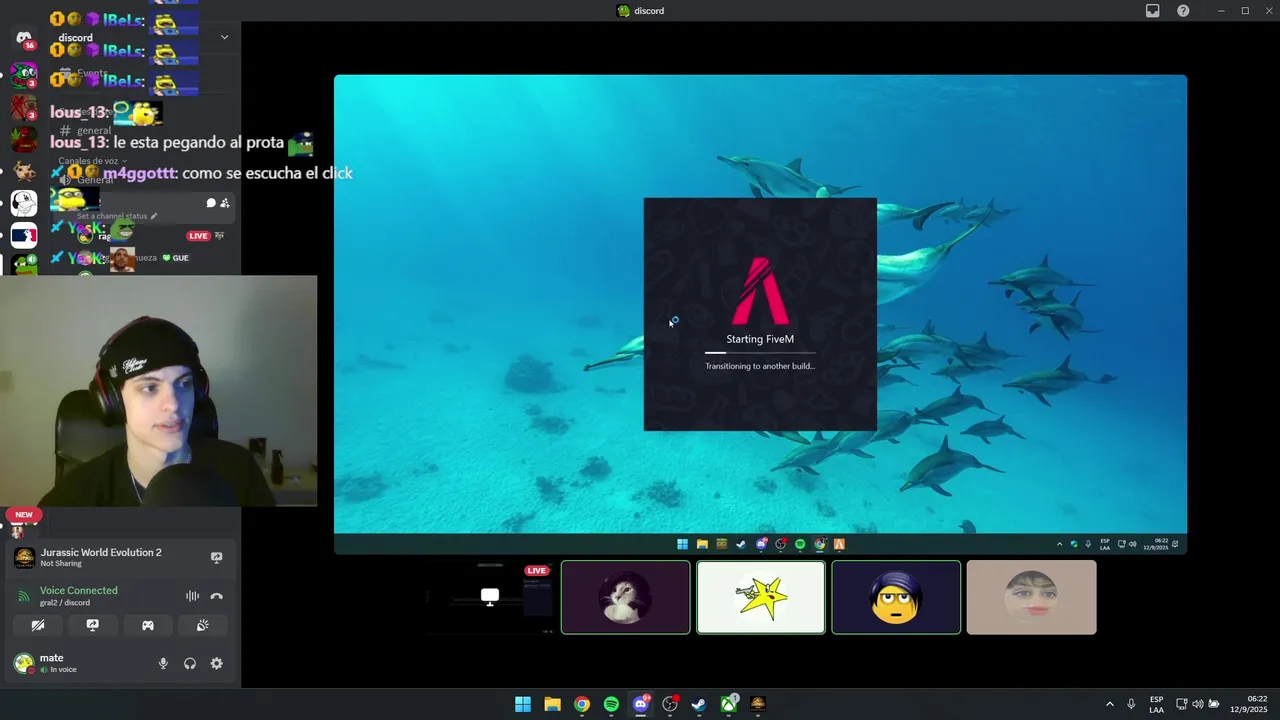Open the Windows Start menu

pyautogui.click(x=523, y=704)
